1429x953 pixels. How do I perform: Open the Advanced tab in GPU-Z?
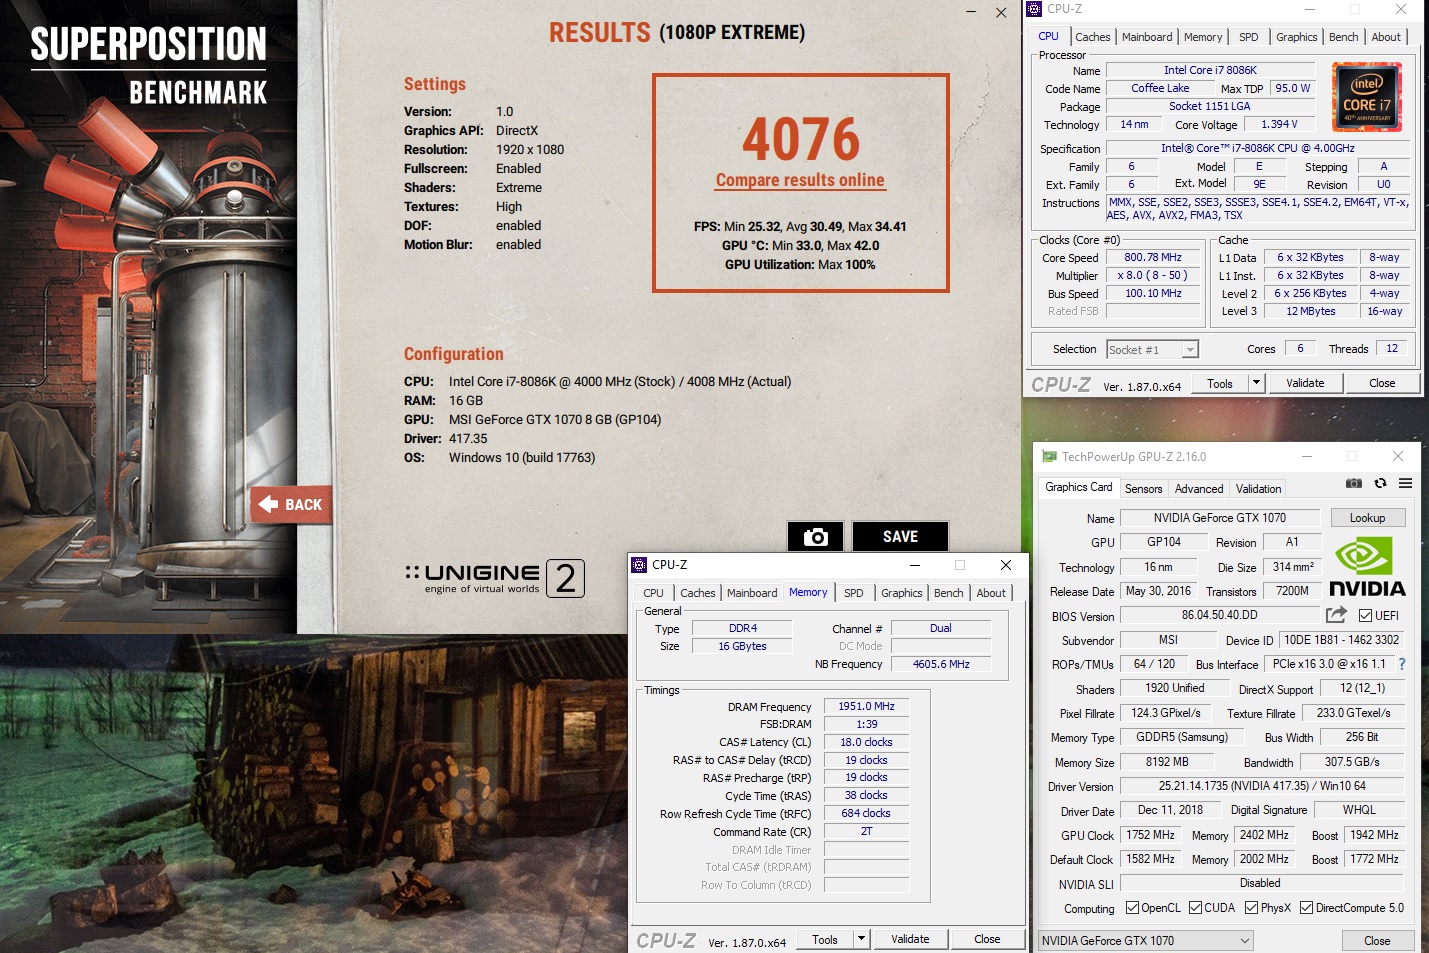click(1198, 489)
